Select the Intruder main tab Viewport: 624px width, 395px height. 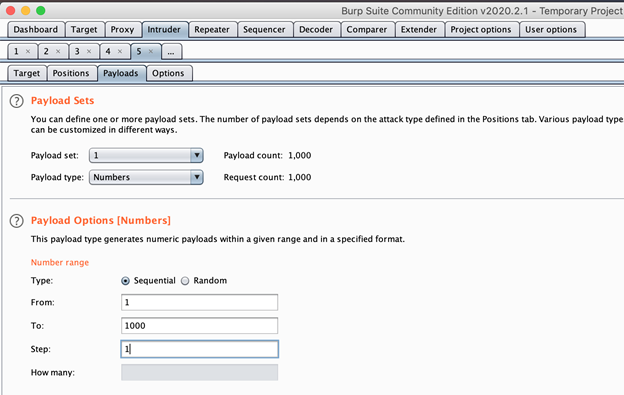[164, 29]
